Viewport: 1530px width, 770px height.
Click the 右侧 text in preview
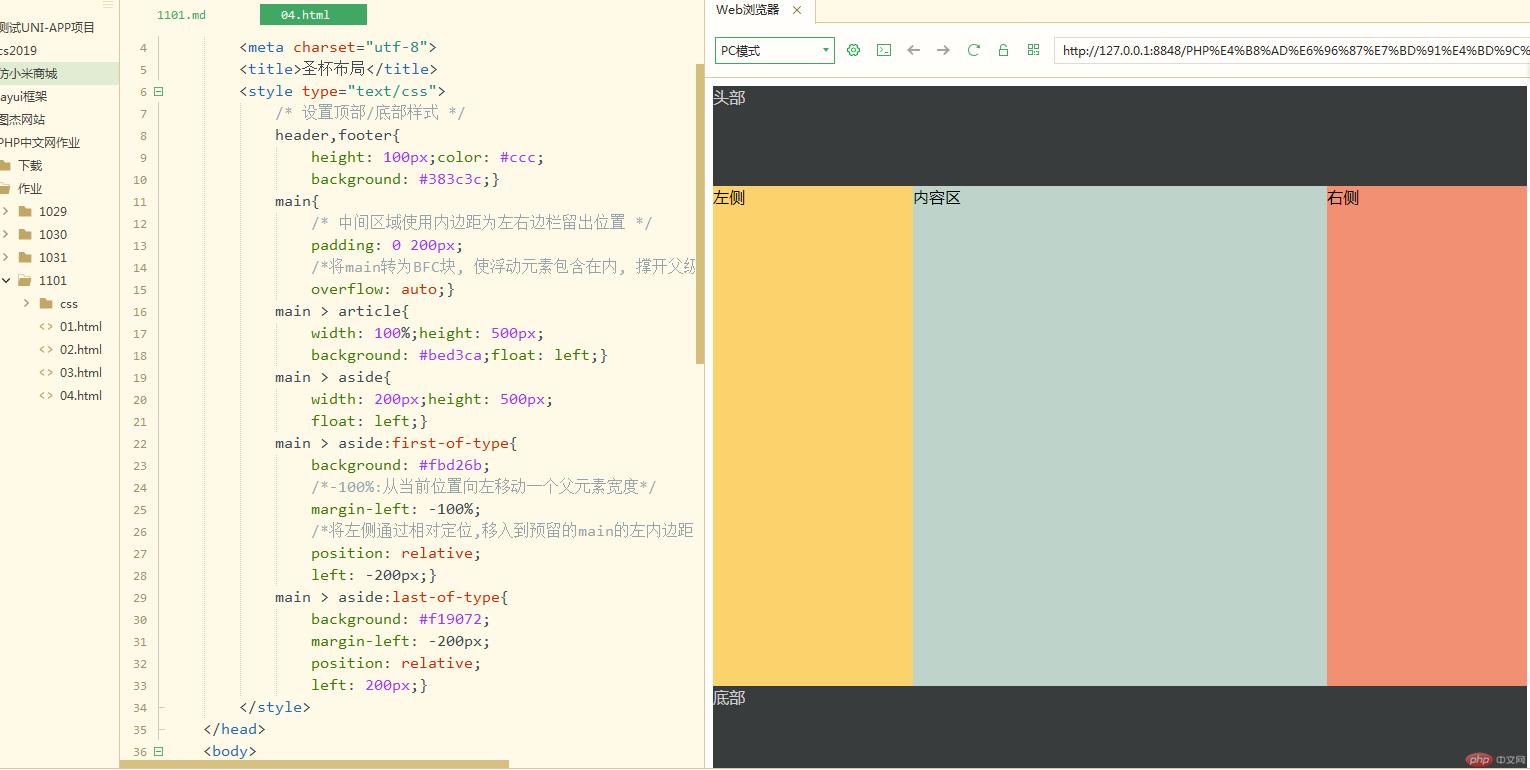click(x=1343, y=198)
